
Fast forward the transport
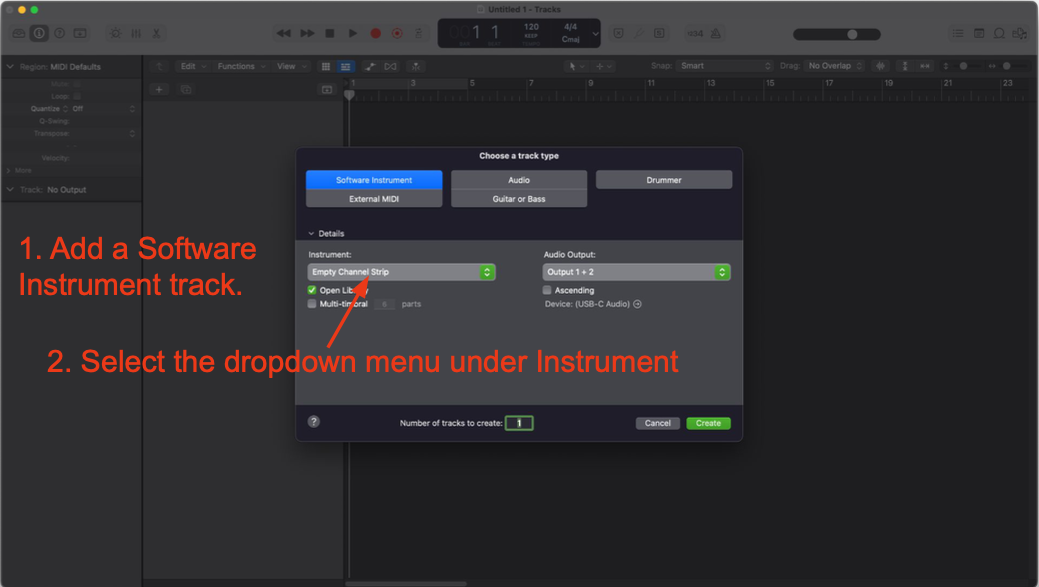307,33
